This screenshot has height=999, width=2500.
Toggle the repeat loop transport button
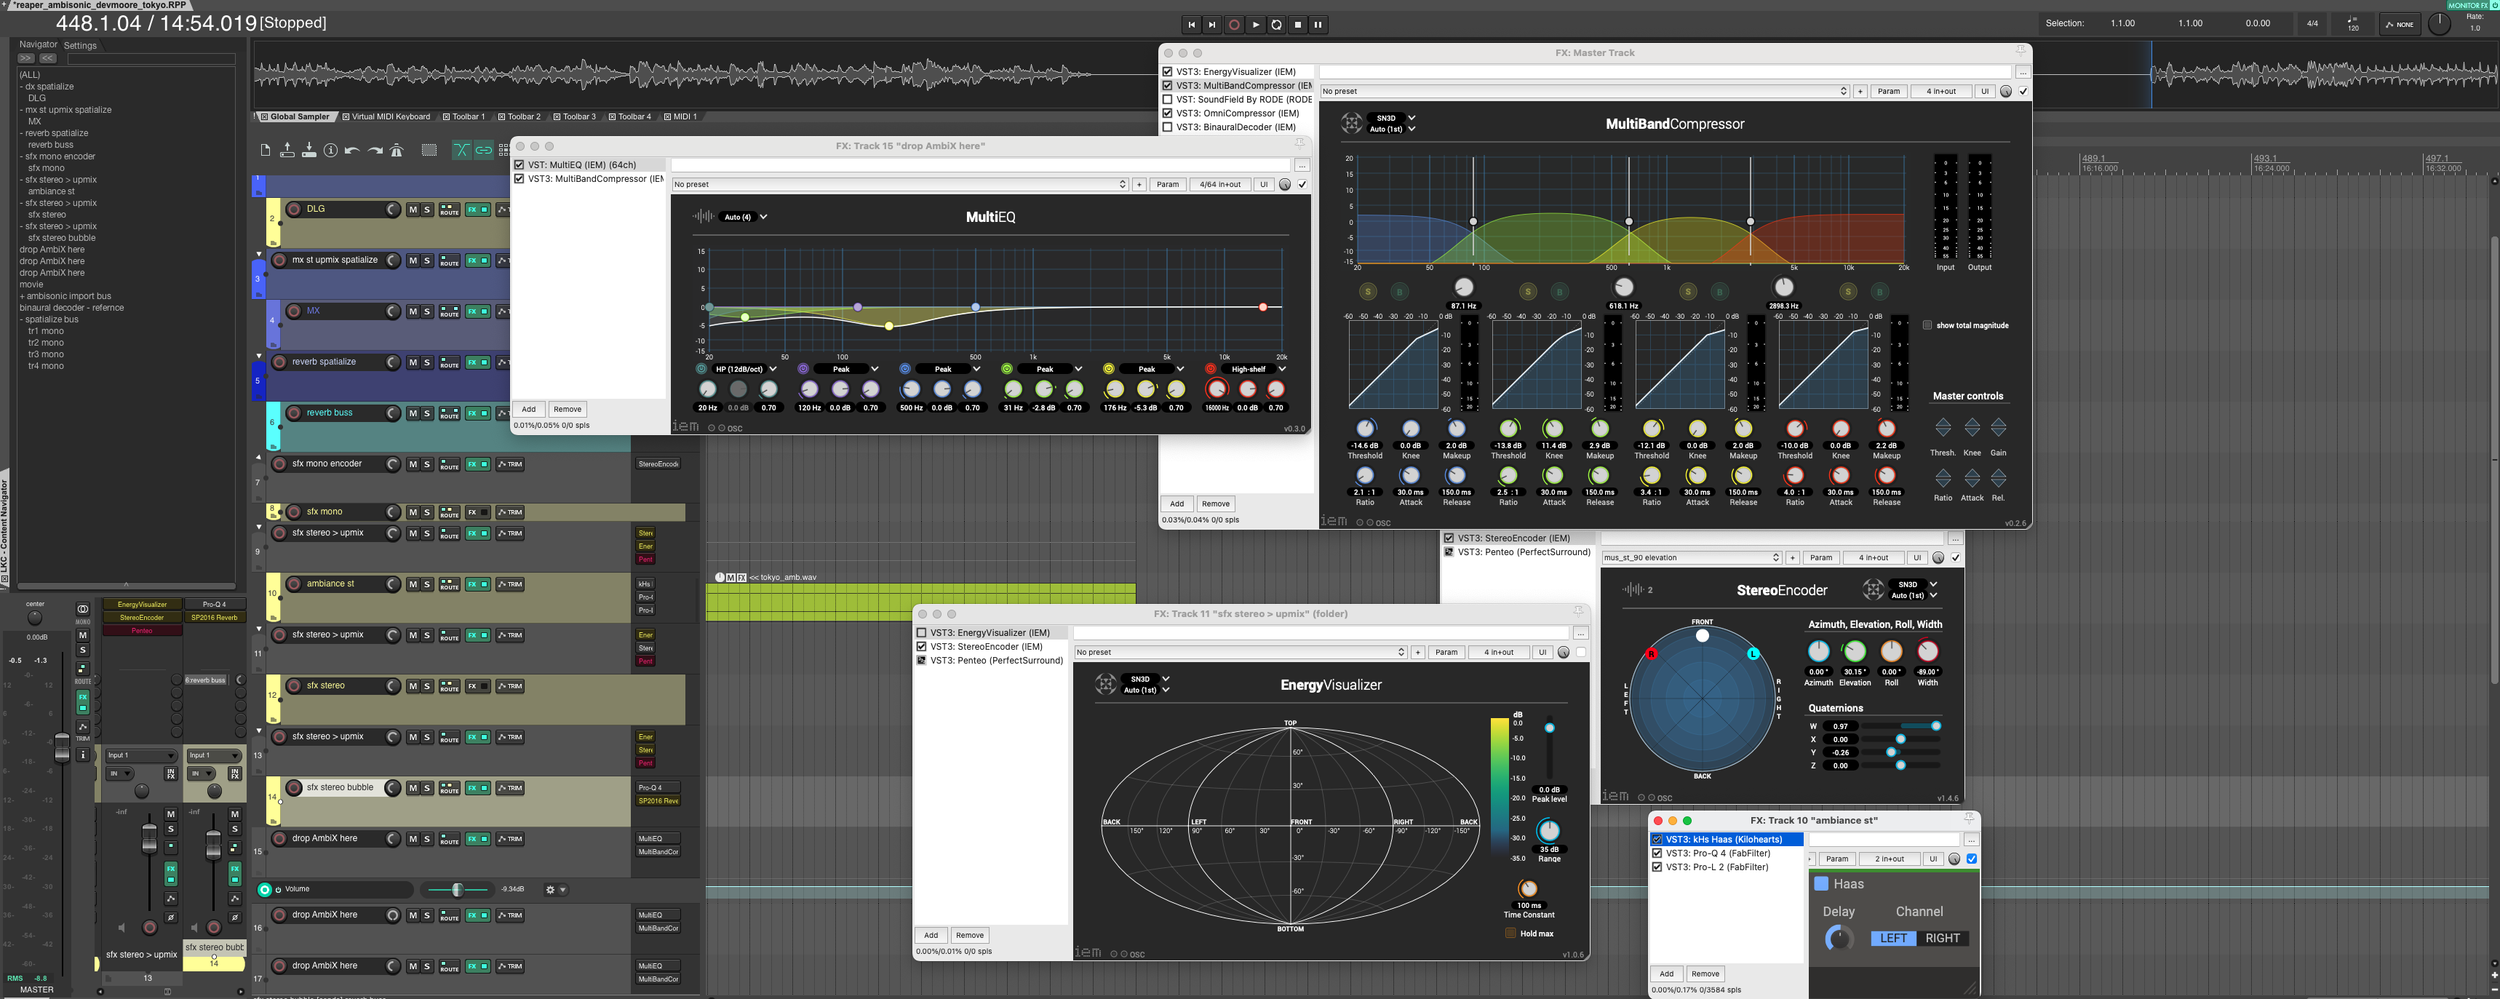coord(1276,25)
